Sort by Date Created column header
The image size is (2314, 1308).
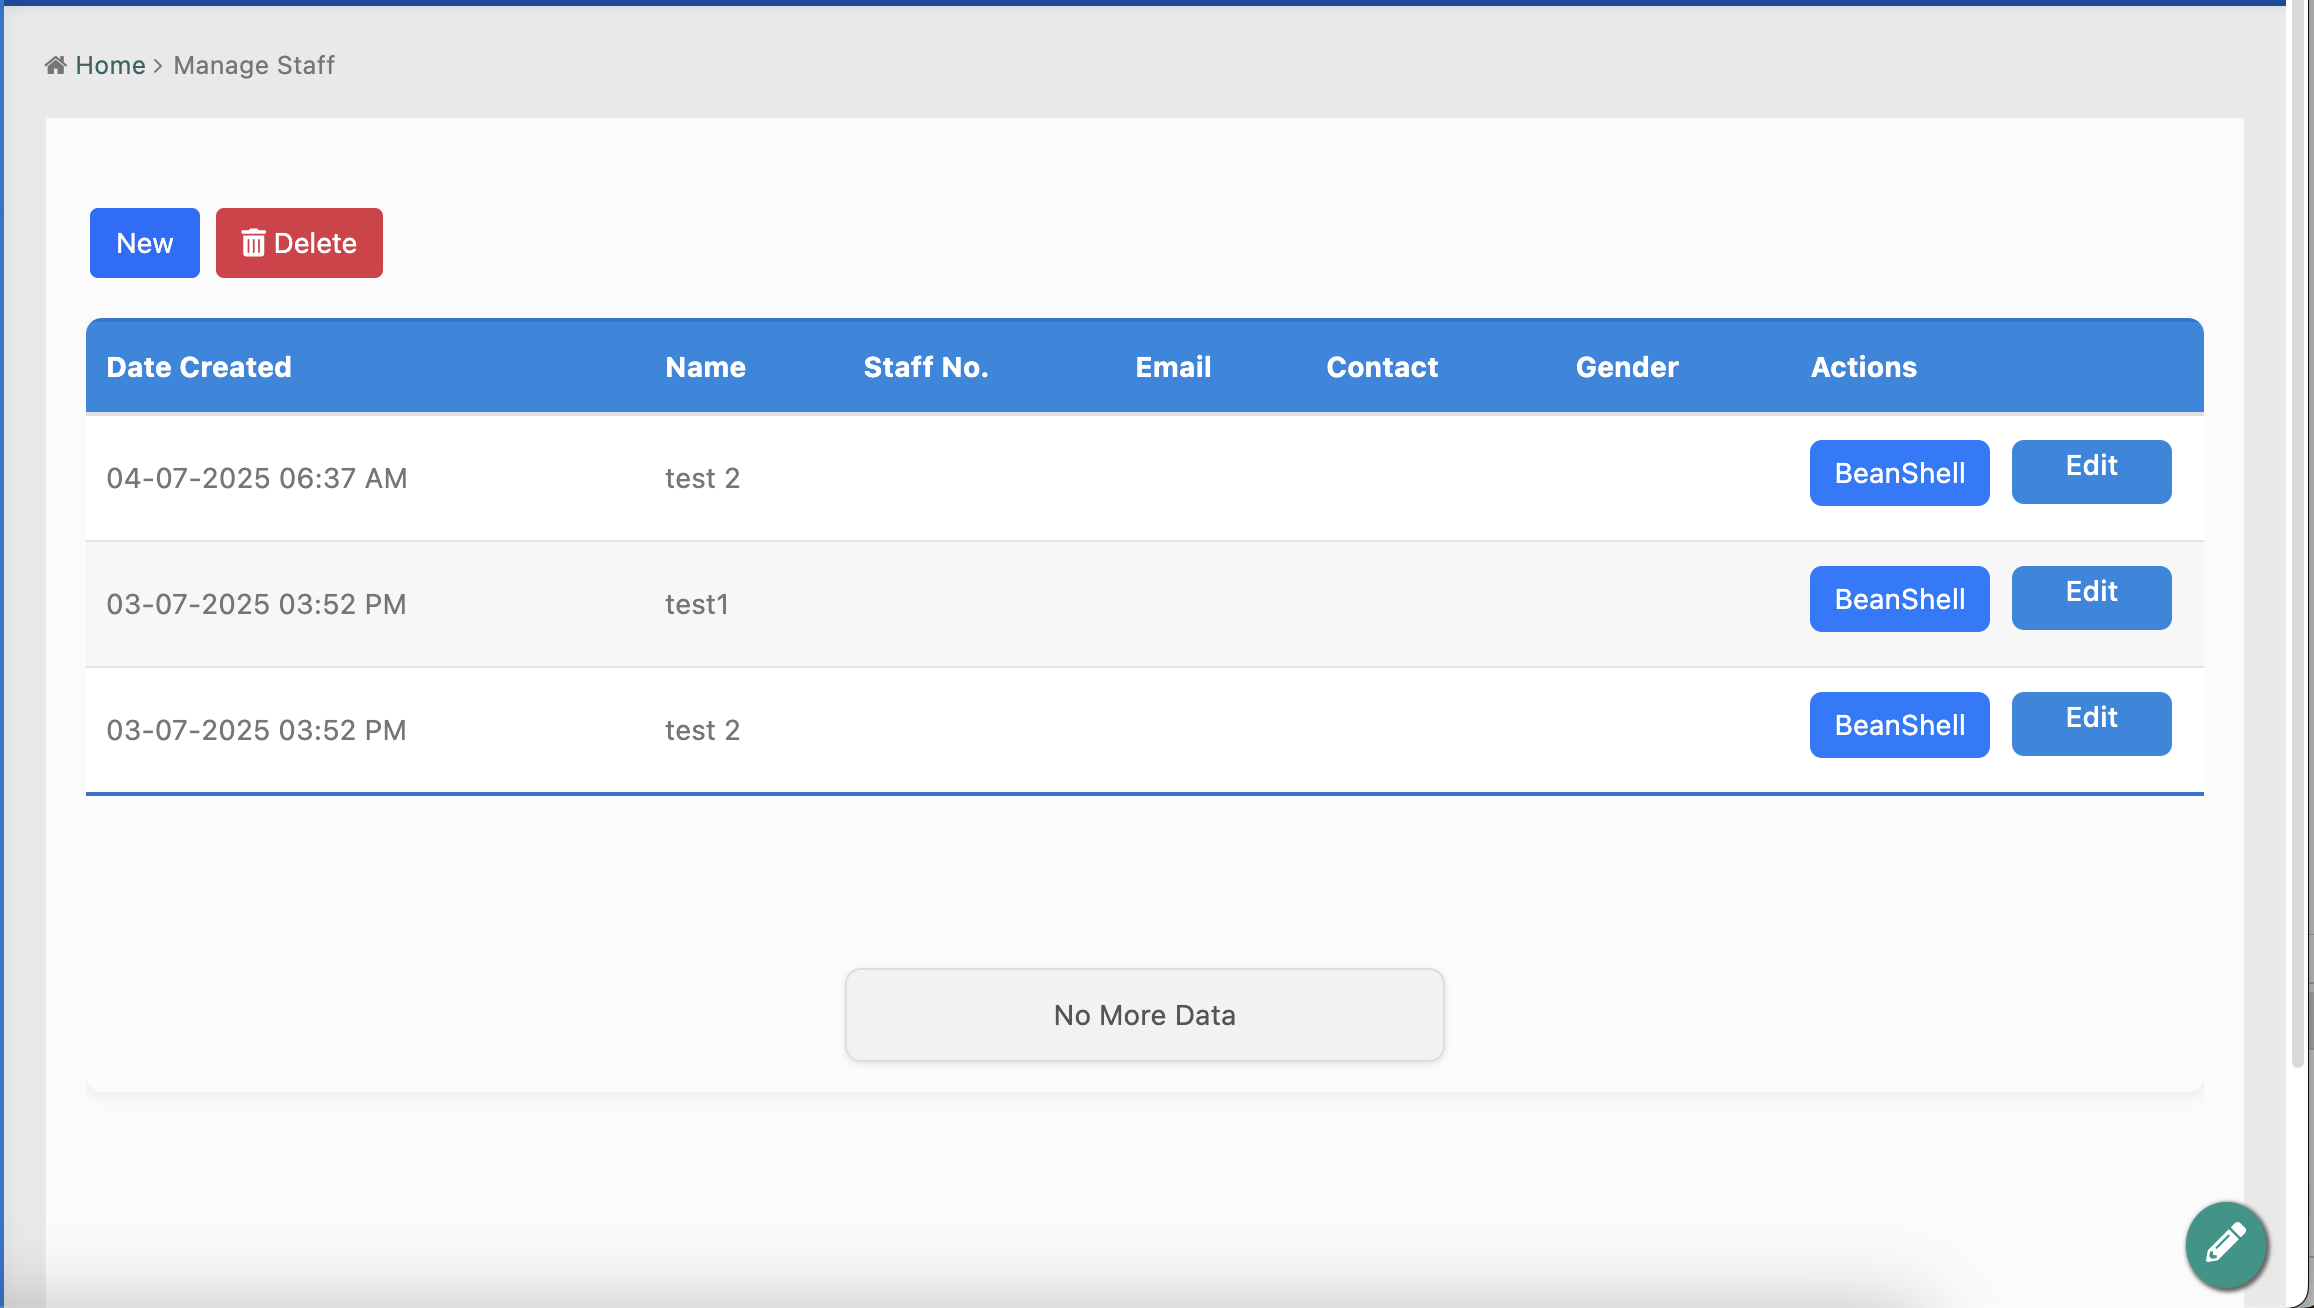click(199, 367)
